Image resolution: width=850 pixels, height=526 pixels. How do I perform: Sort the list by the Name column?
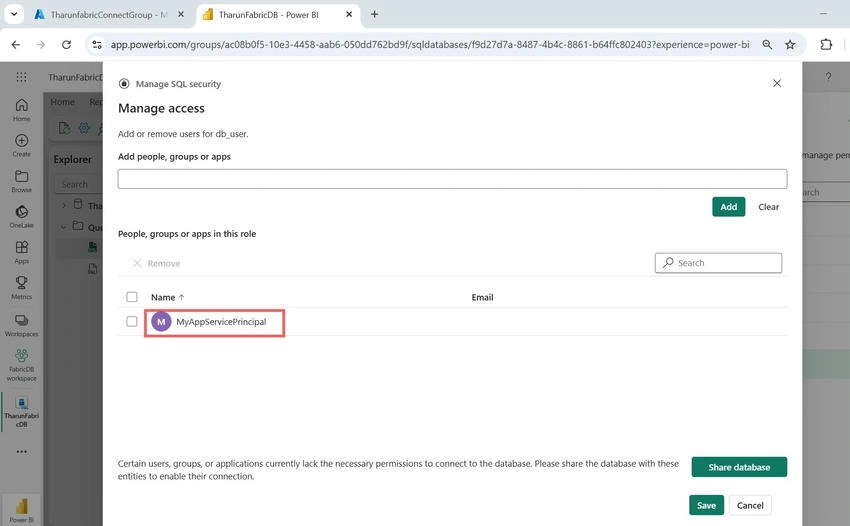[x=168, y=297]
